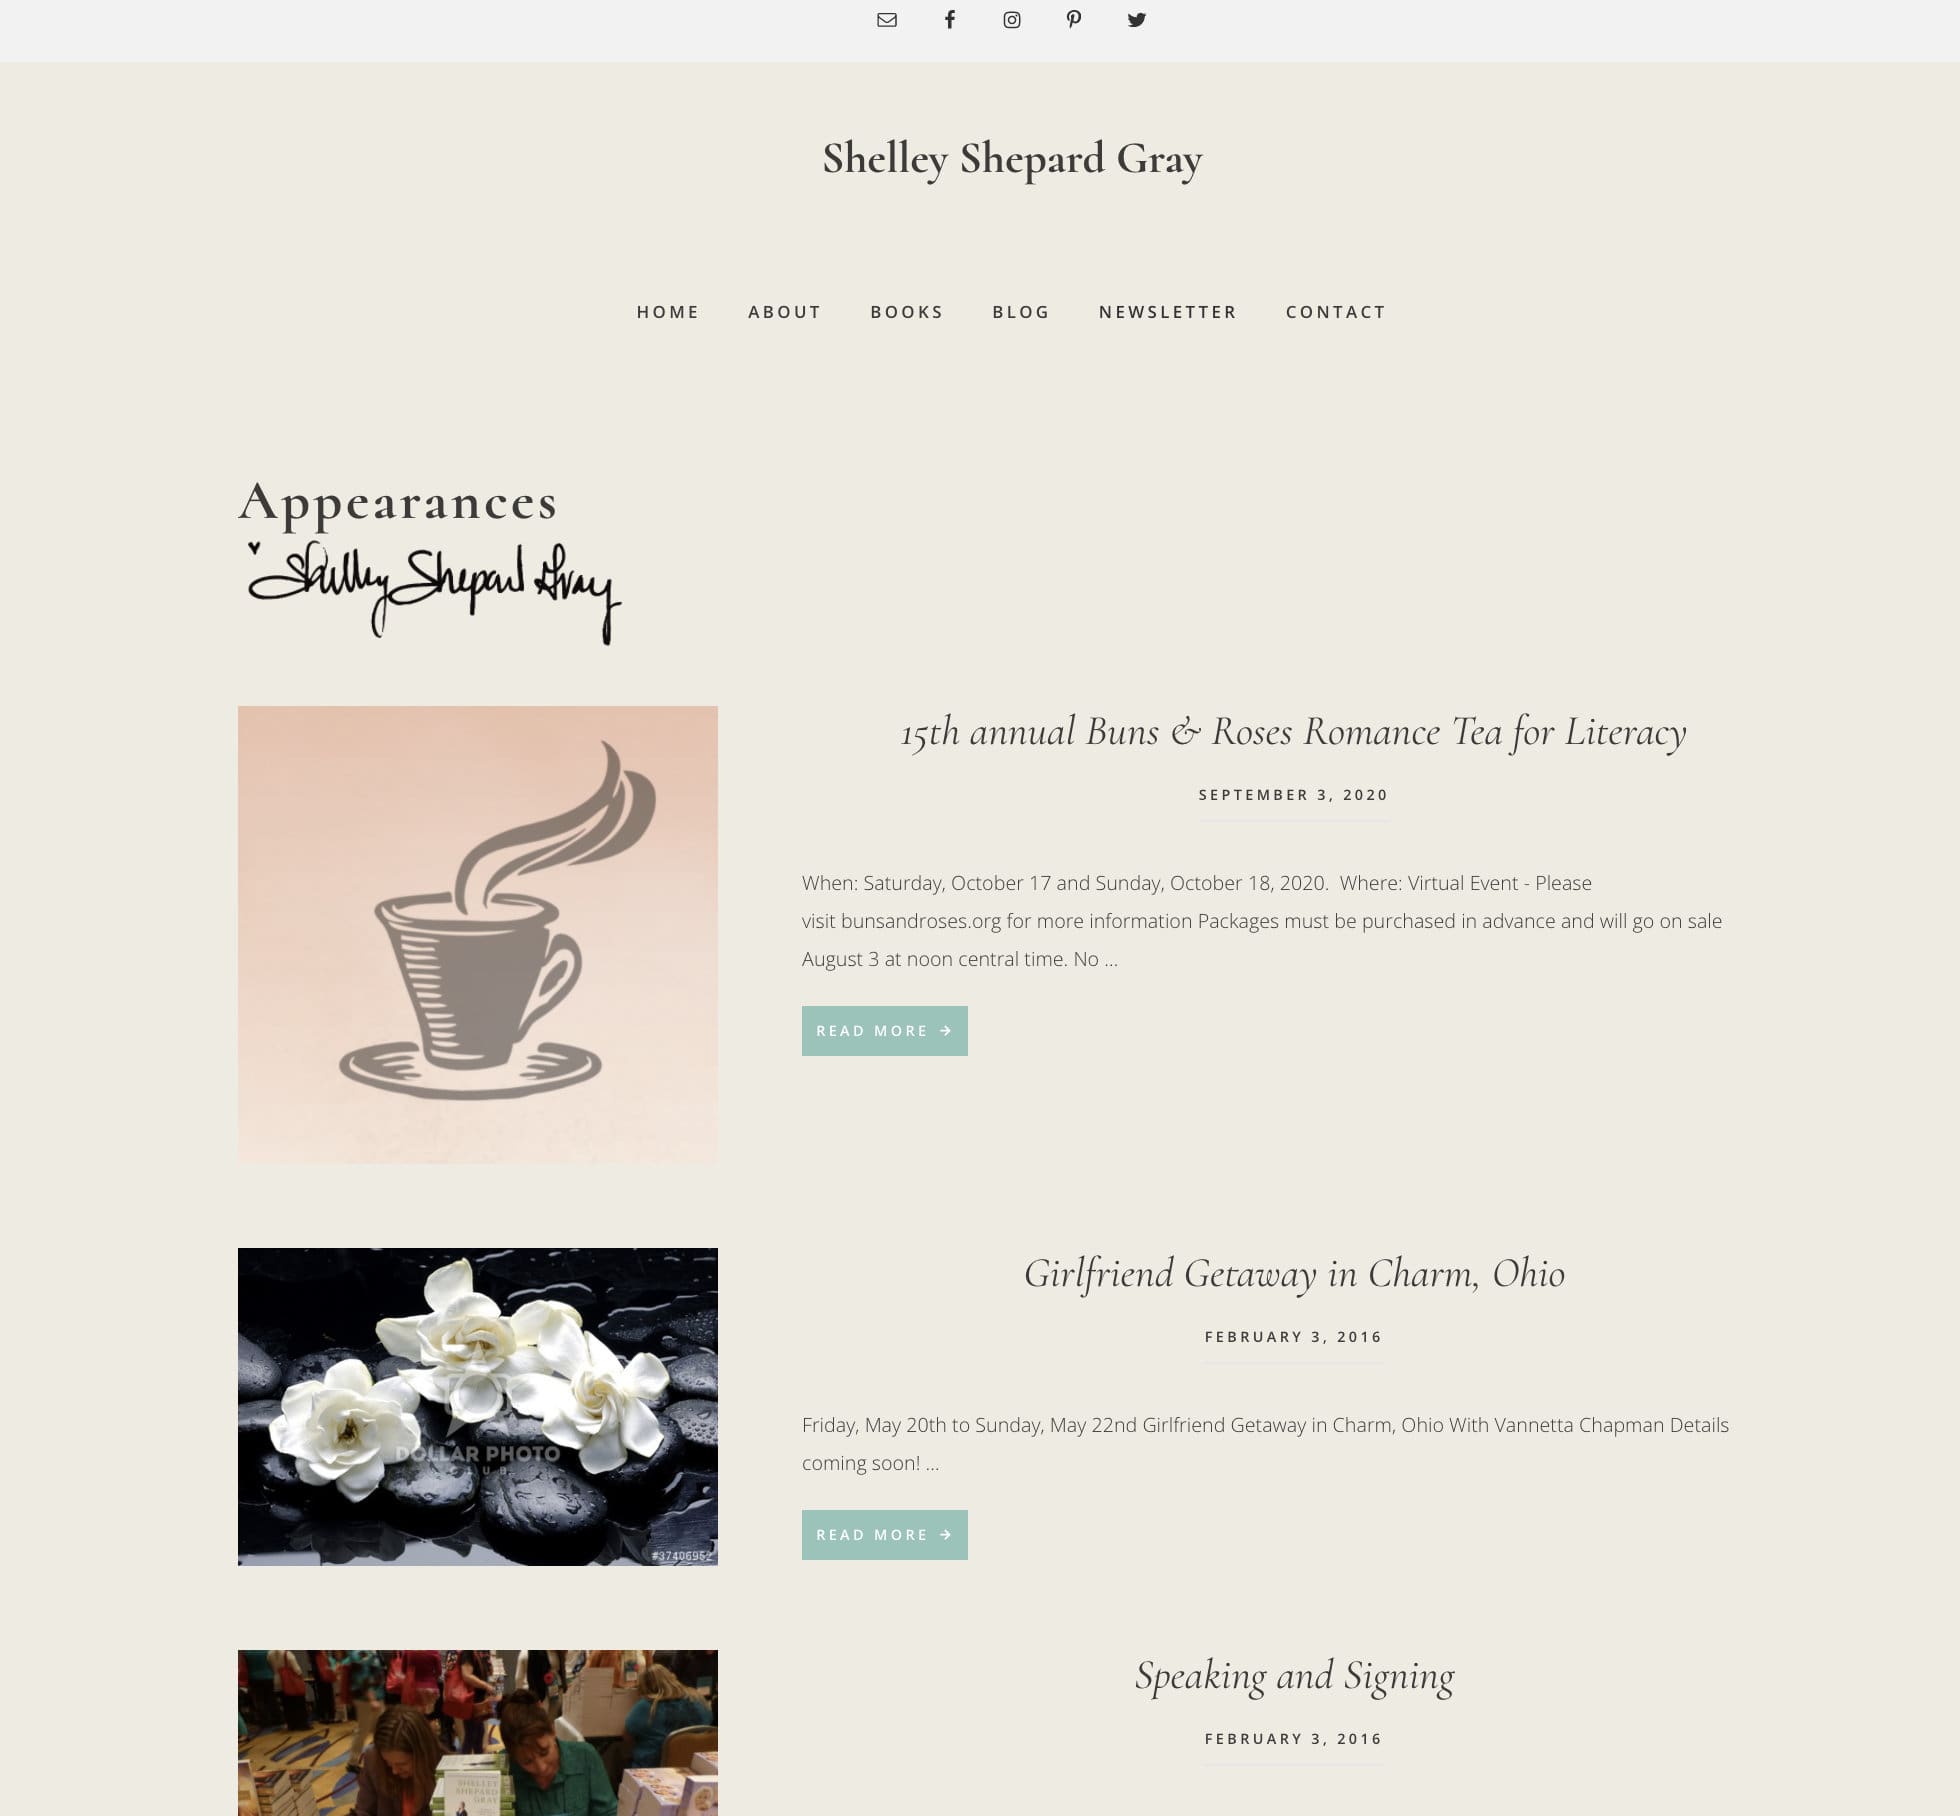This screenshot has width=1960, height=1816.
Task: Open the white gardenias thumbnail image
Action: [478, 1407]
